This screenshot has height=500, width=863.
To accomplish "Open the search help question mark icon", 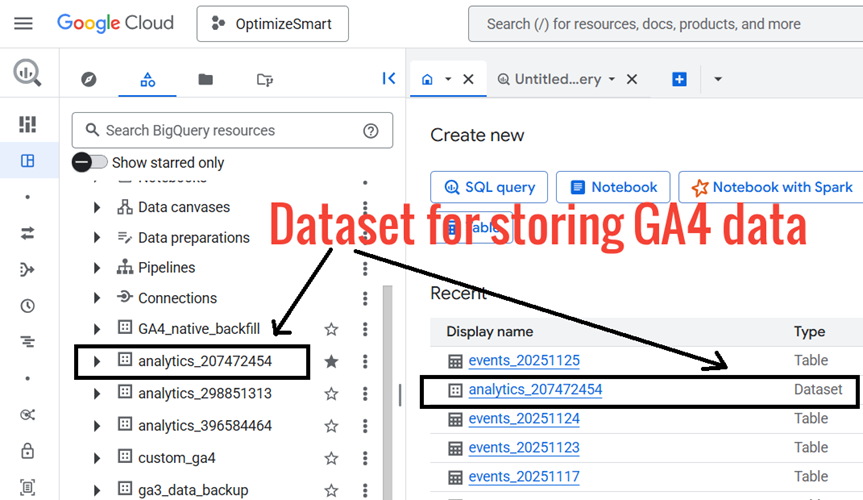I will pyautogui.click(x=370, y=131).
